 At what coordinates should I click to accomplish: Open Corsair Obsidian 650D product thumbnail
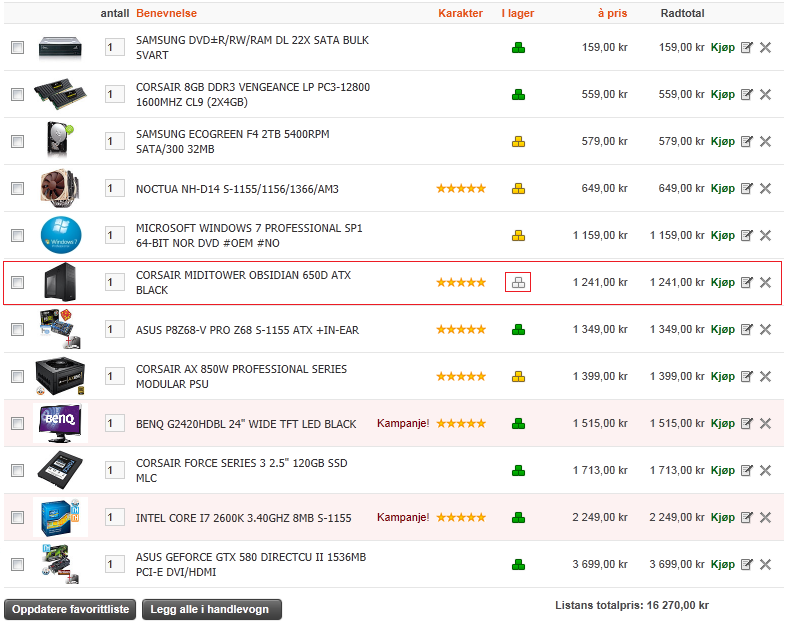click(x=60, y=282)
